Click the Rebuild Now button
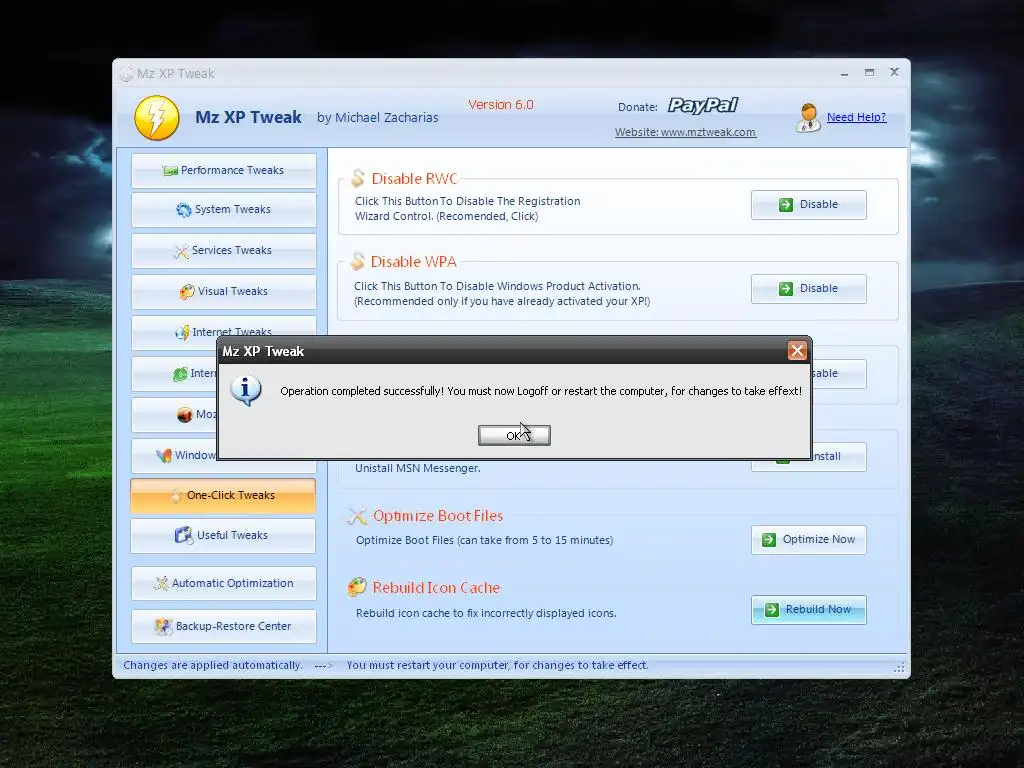Viewport: 1024px width, 768px height. 808,609
